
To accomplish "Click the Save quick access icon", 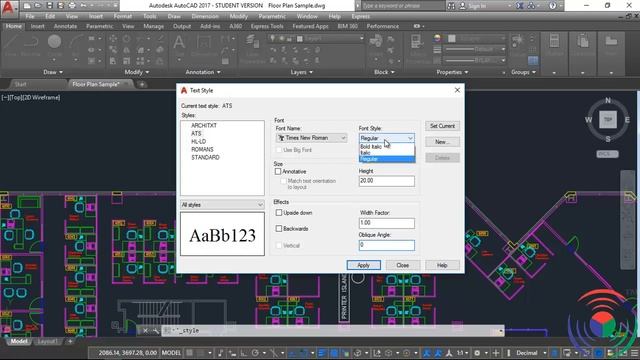I will point(49,6).
